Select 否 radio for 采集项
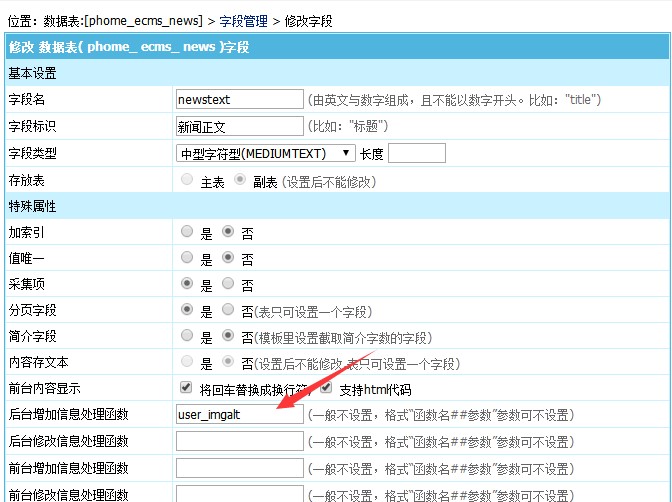 tap(228, 284)
